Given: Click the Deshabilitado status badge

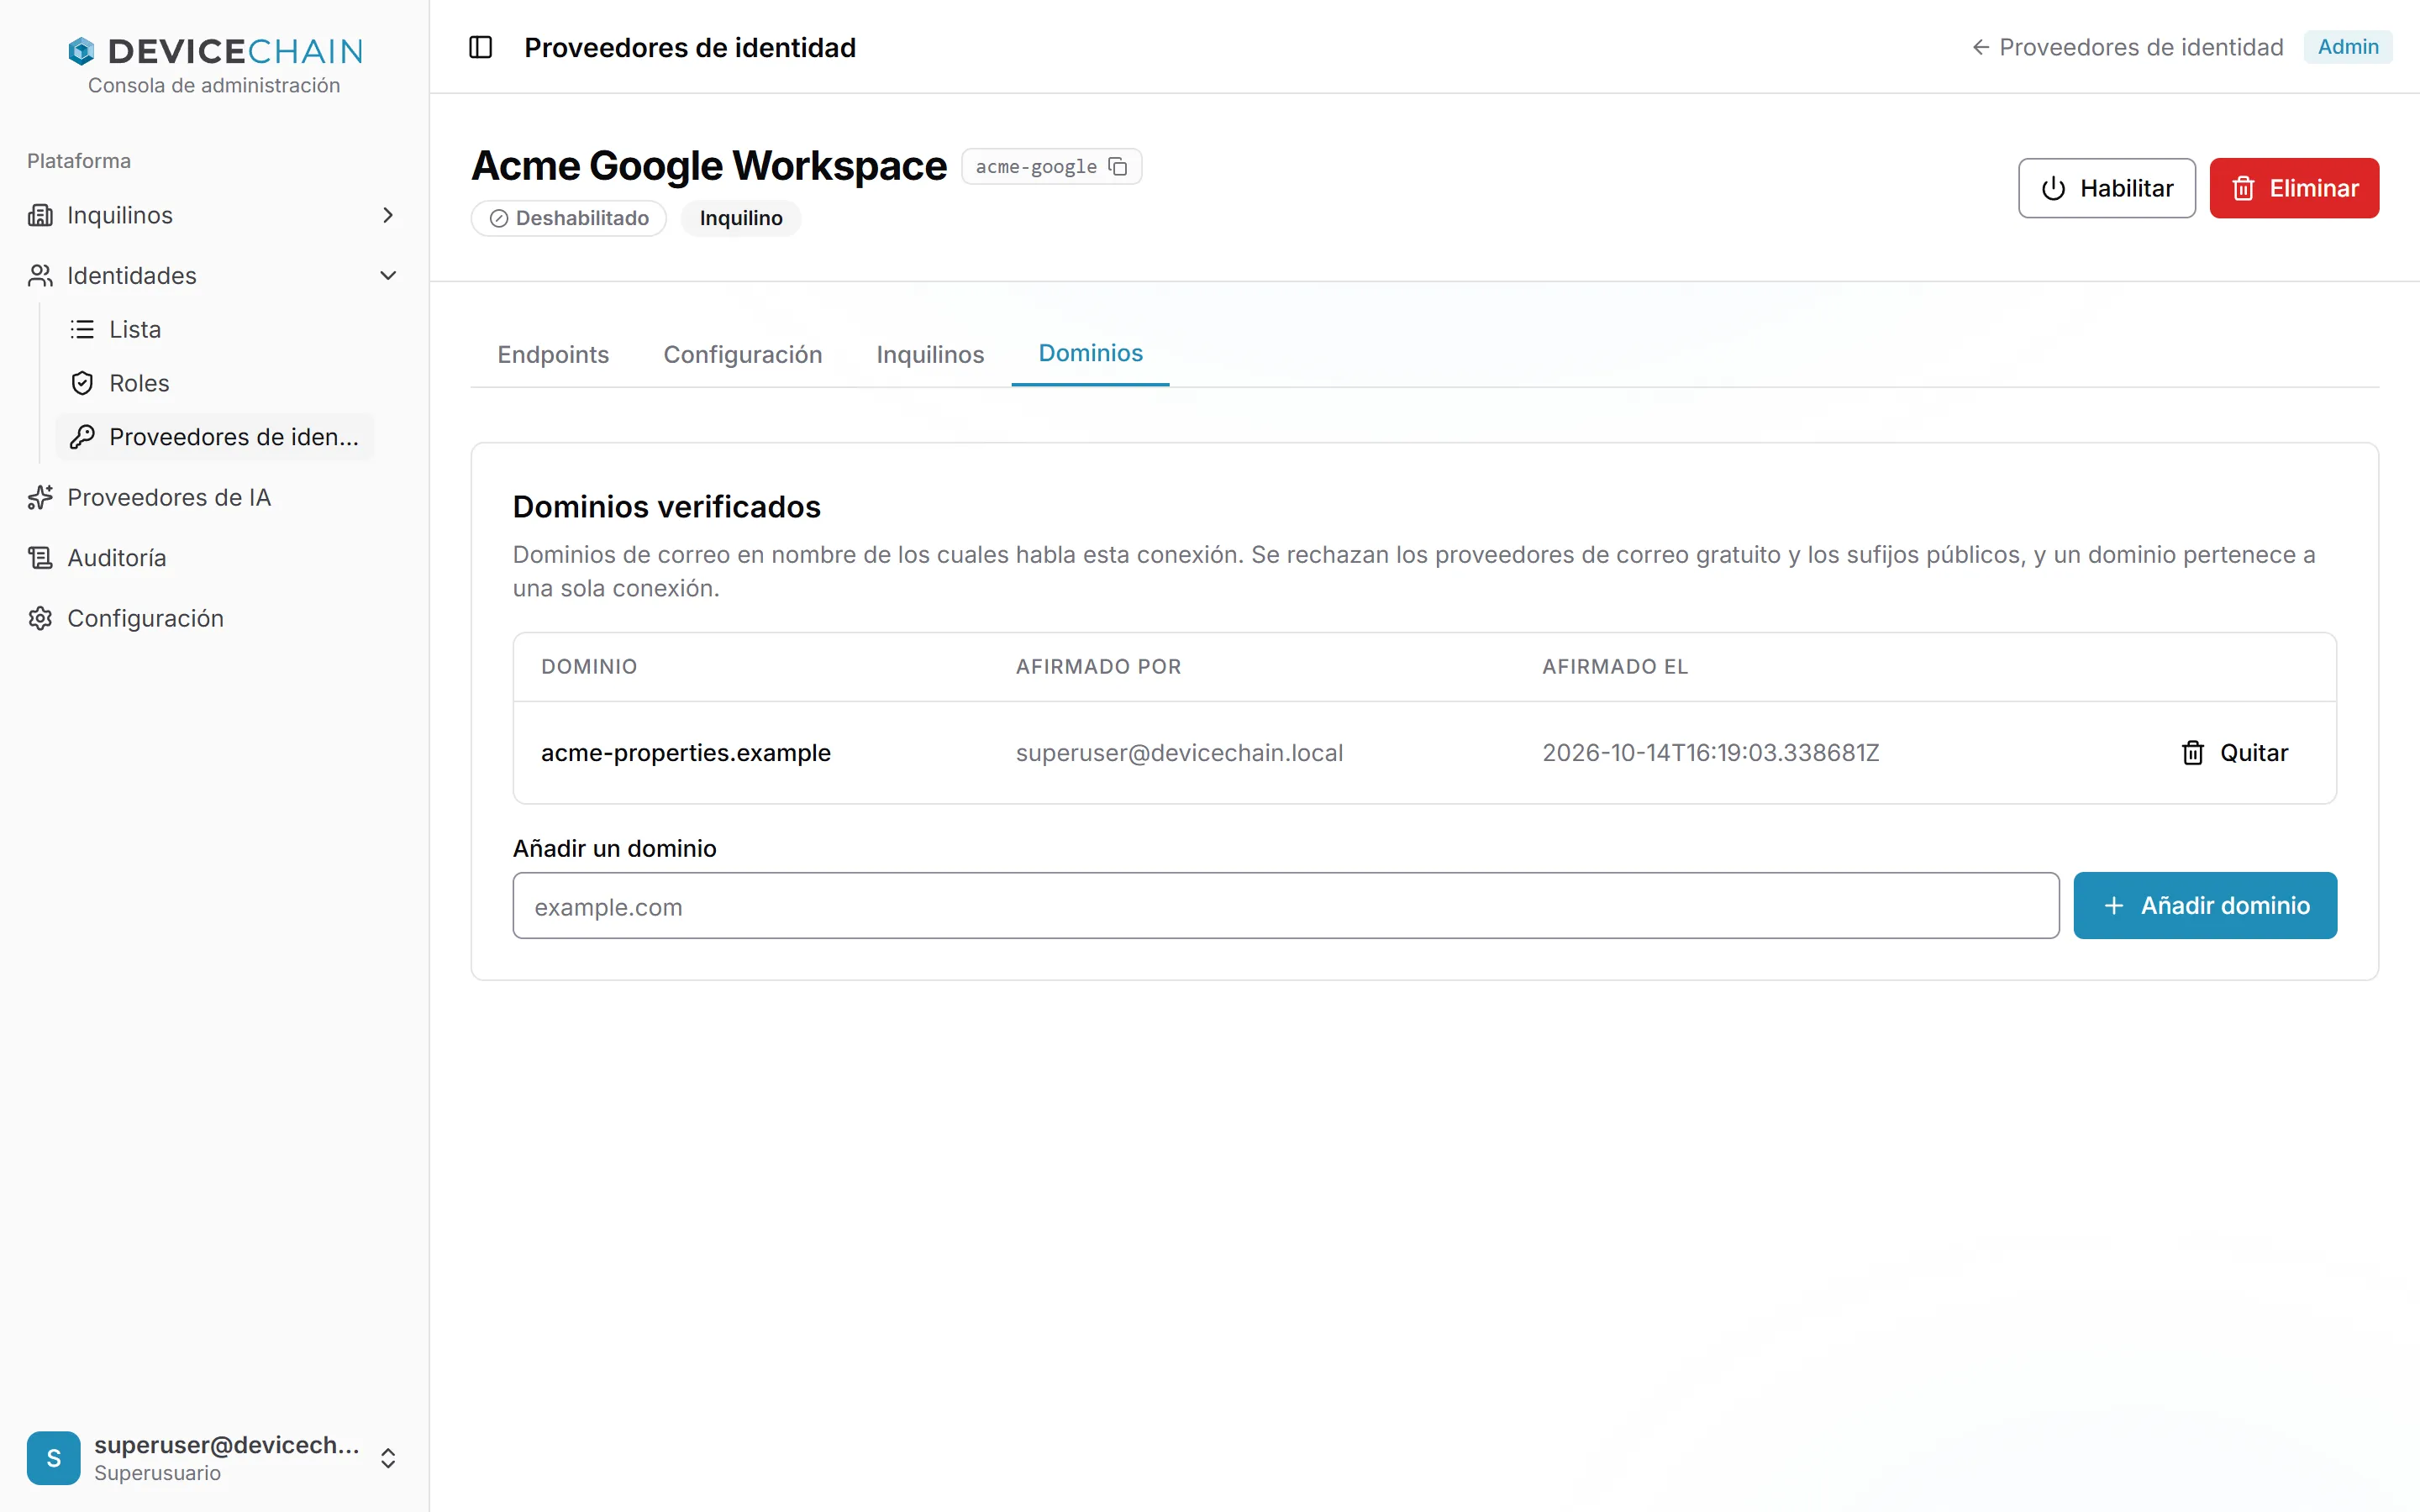Looking at the screenshot, I should tap(569, 218).
